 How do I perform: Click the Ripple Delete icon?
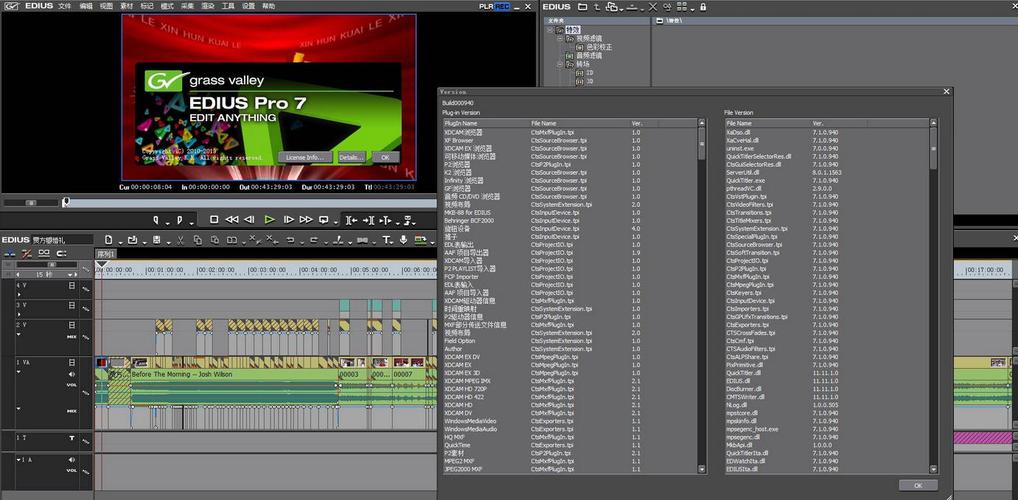click(272, 239)
